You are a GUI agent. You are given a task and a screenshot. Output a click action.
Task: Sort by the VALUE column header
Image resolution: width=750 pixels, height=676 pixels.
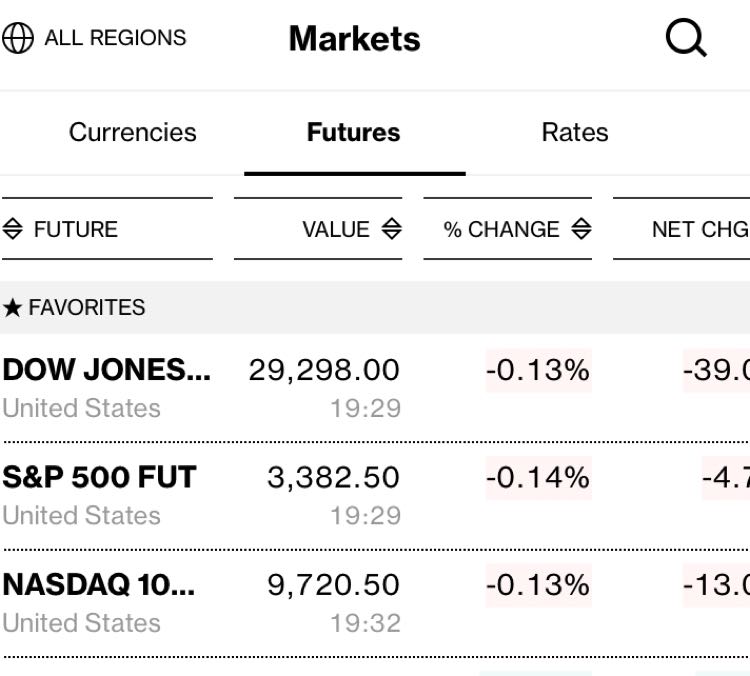click(336, 229)
